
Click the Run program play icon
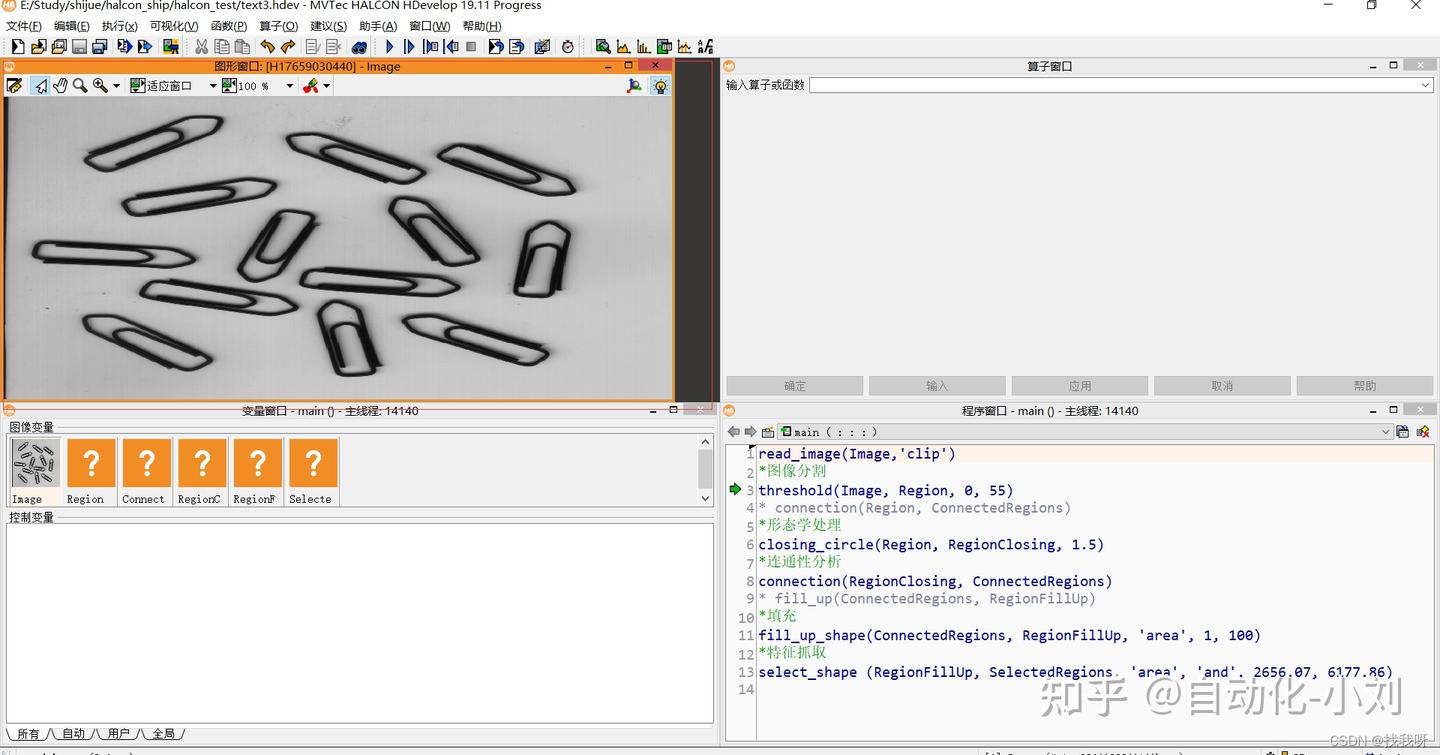tap(390, 46)
